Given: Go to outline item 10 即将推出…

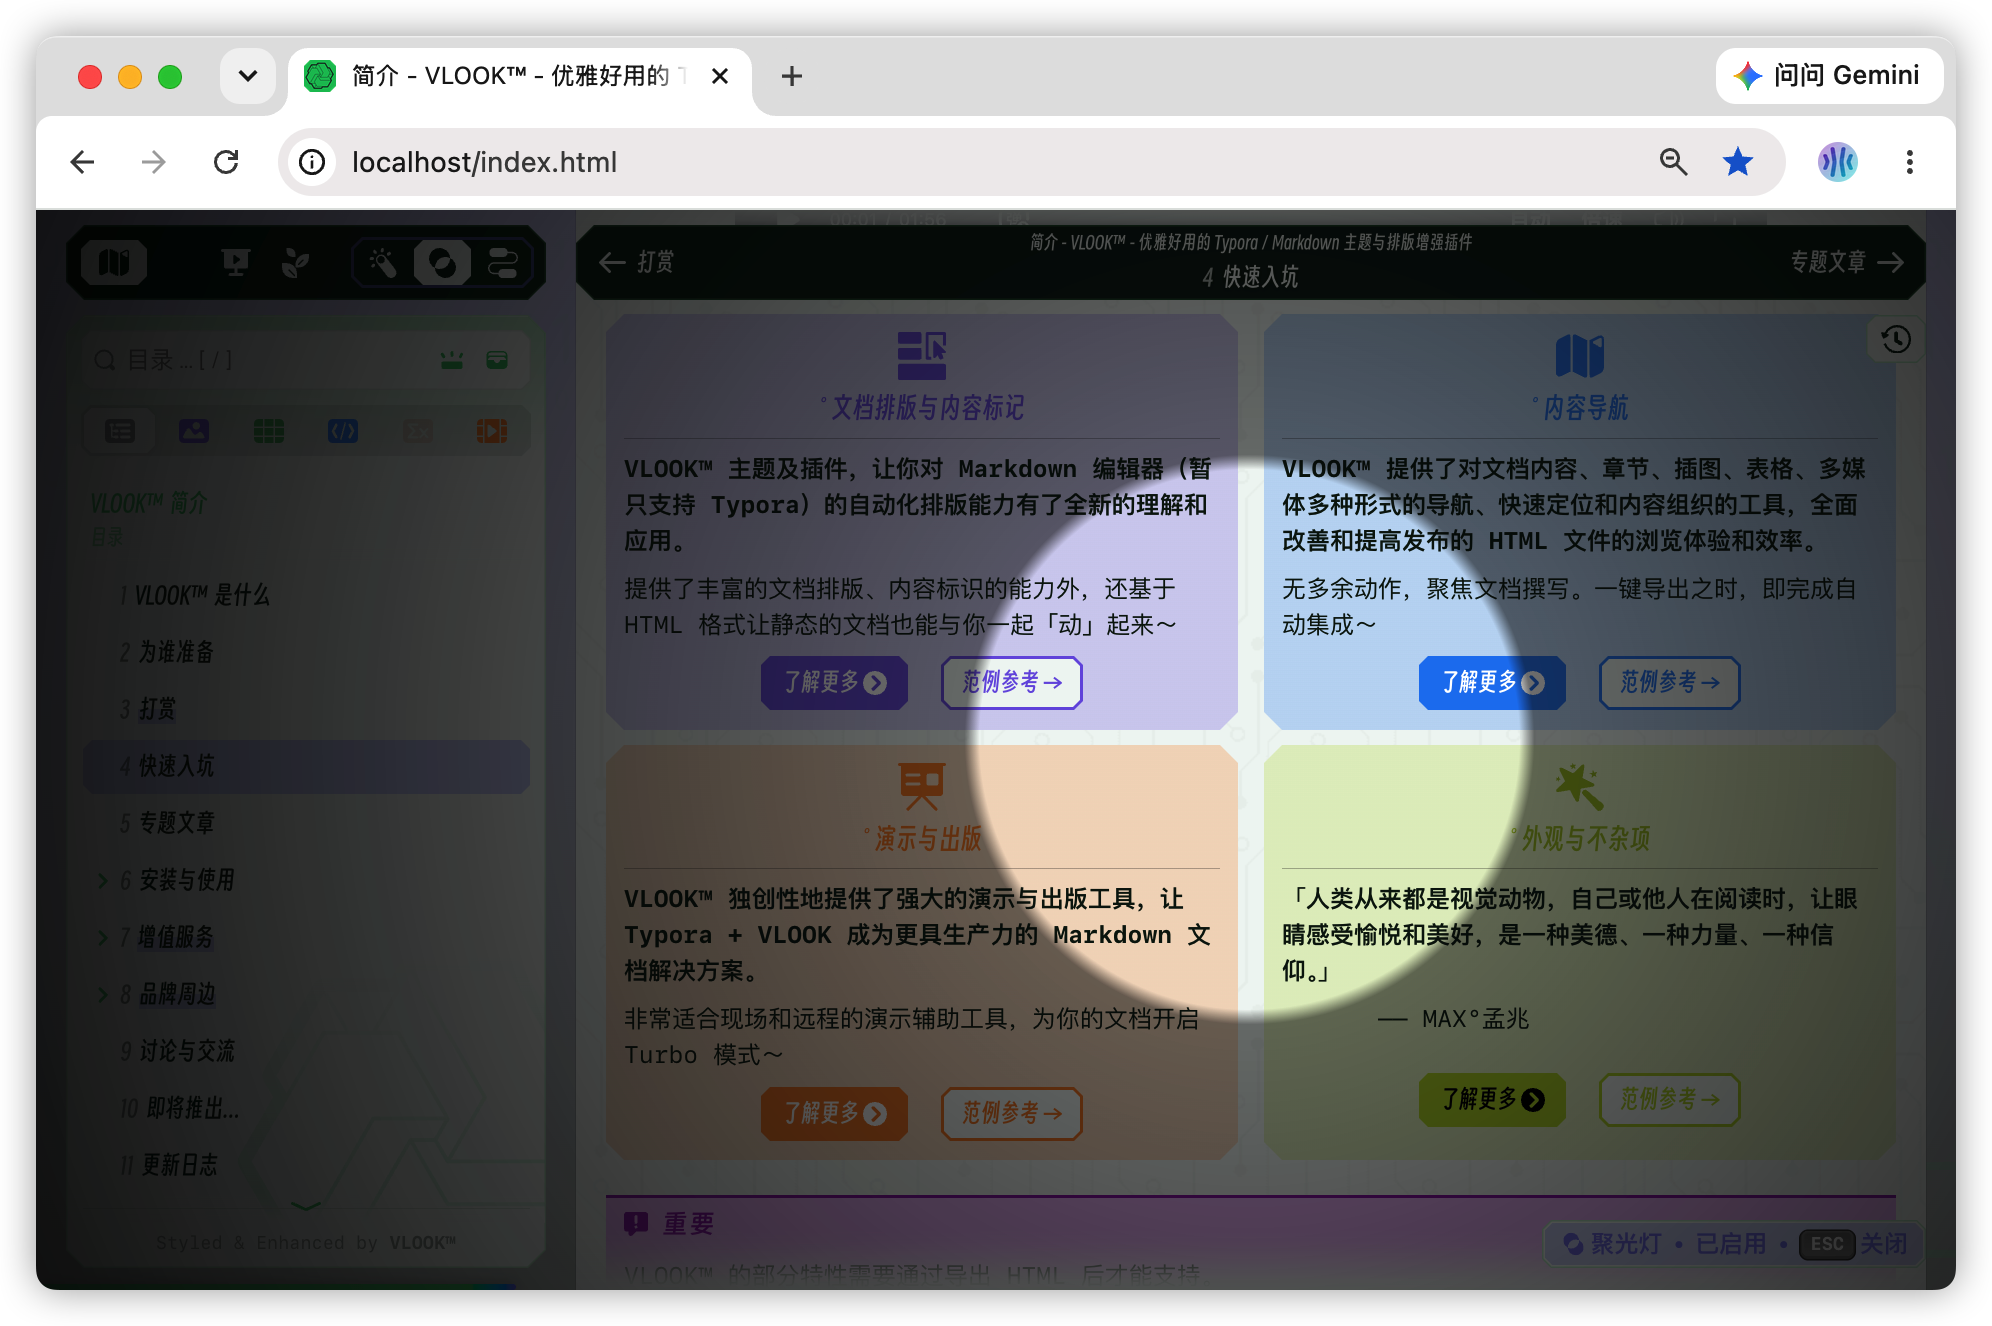Looking at the screenshot, I should (x=179, y=1108).
